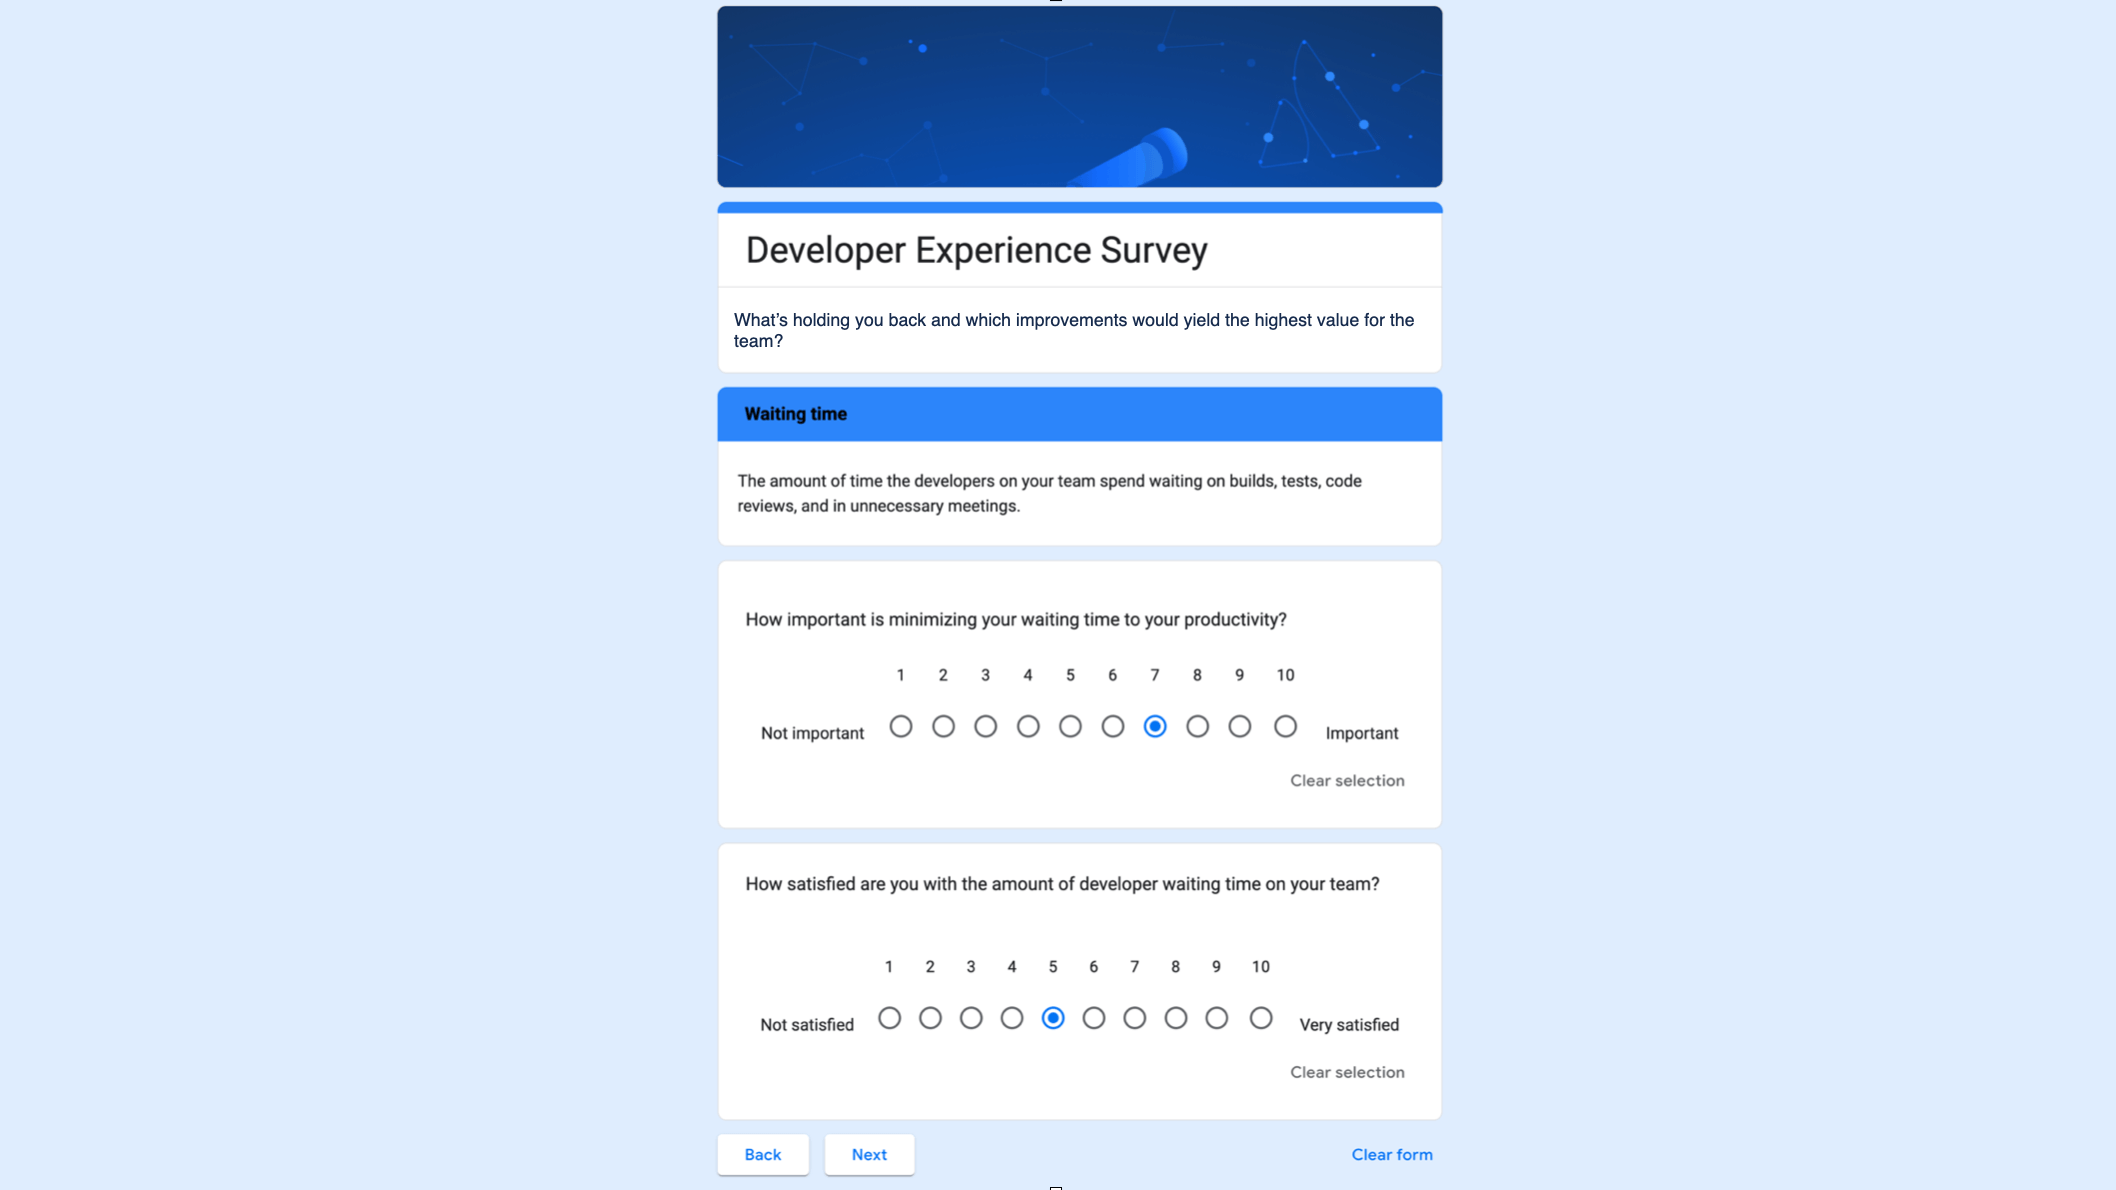Select radio button 7 for importance
This screenshot has height=1190, width=2116.
pyautogui.click(x=1155, y=725)
